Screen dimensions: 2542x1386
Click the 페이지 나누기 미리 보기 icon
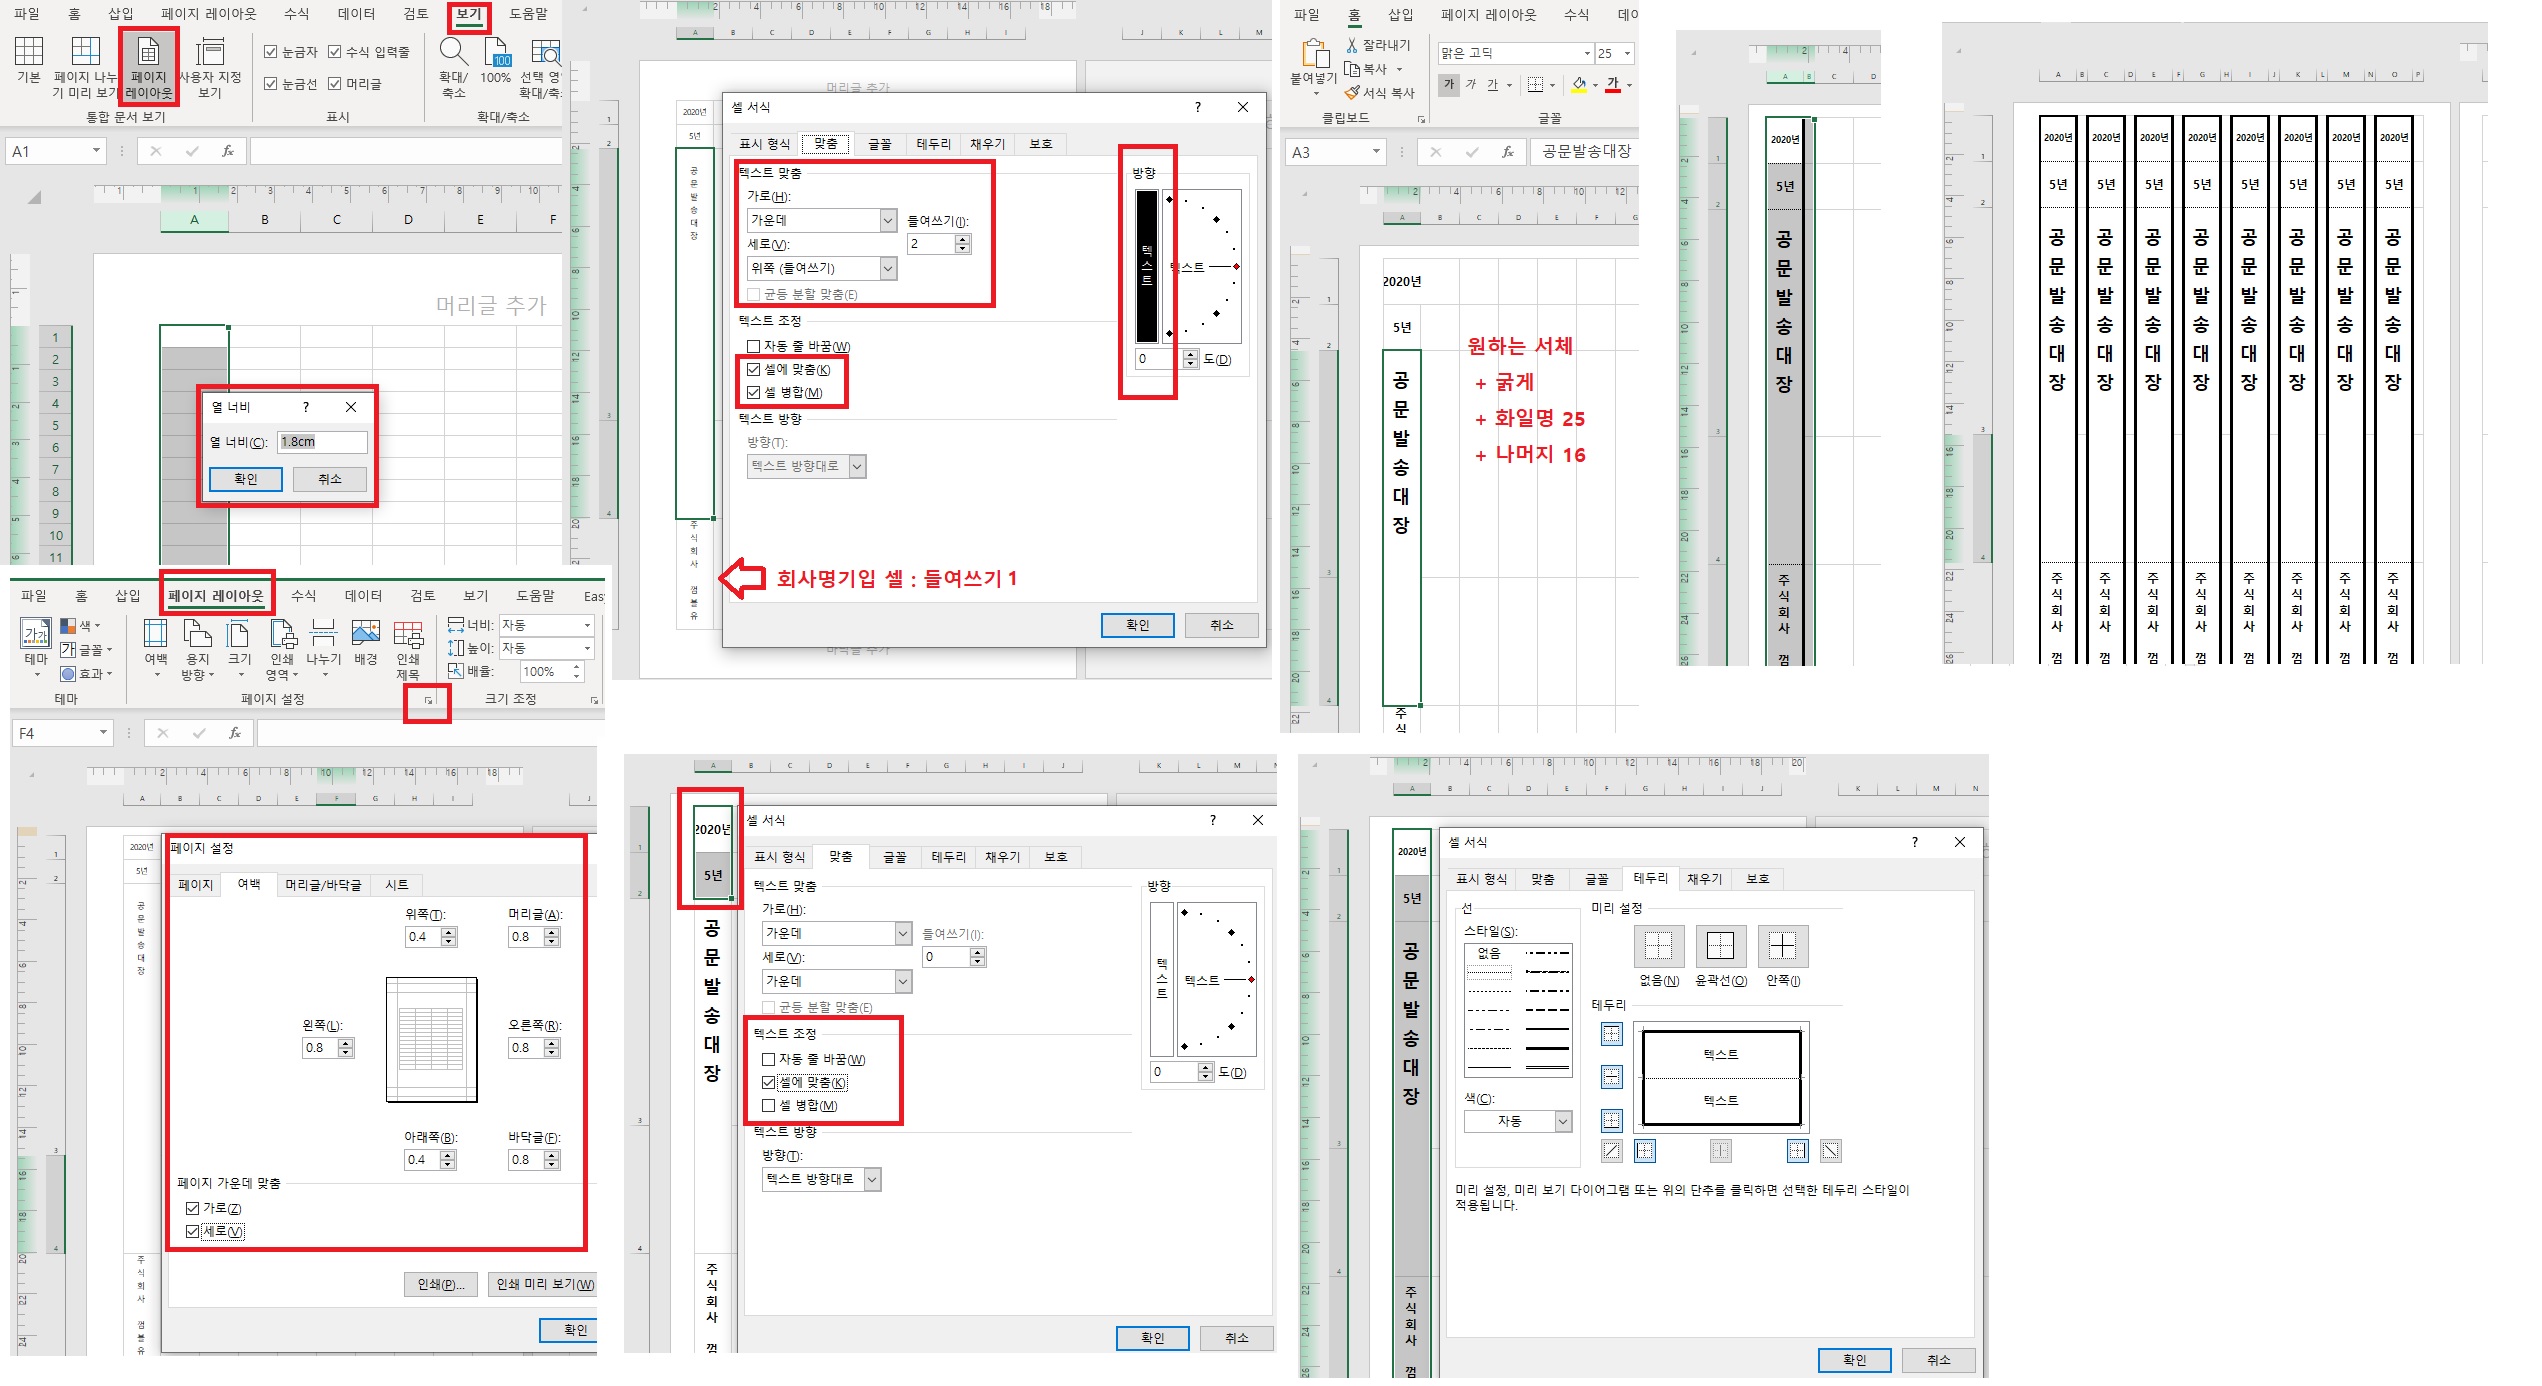coord(85,52)
